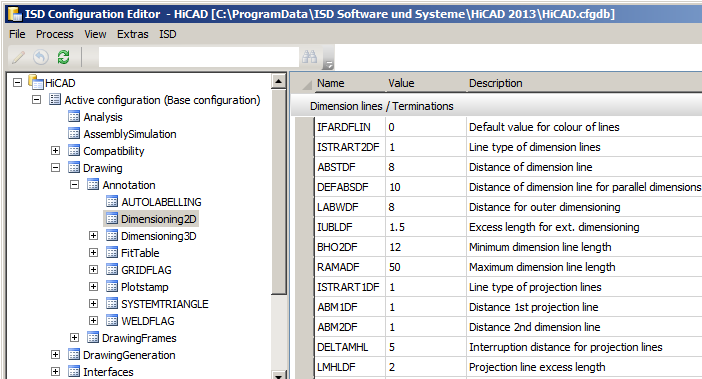Screen dimensions: 702x379
Task: Click the green refresh icon
Action: pos(64,57)
